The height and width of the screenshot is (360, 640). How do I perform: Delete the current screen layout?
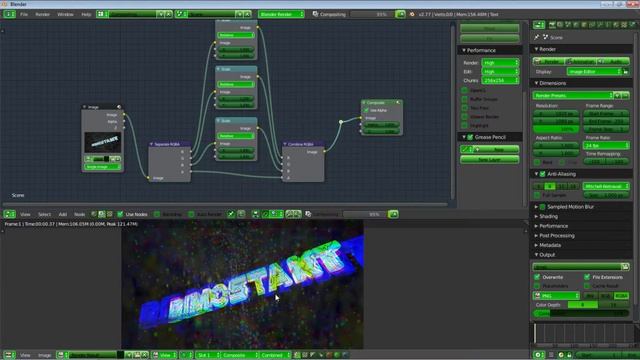[x=169, y=14]
